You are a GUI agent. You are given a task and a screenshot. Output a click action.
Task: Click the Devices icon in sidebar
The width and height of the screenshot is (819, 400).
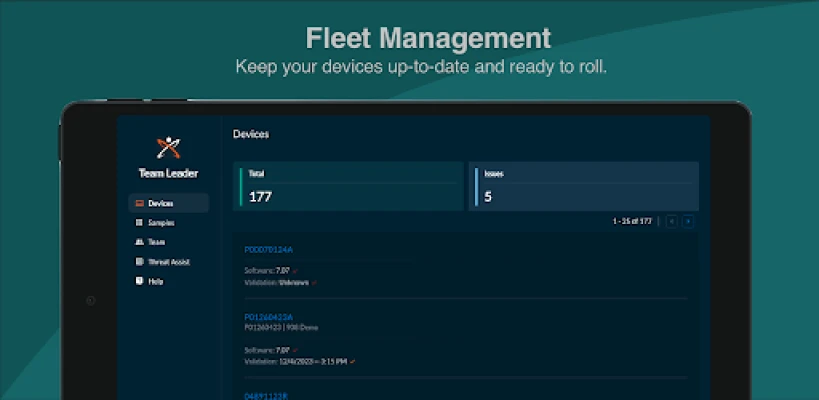click(139, 203)
